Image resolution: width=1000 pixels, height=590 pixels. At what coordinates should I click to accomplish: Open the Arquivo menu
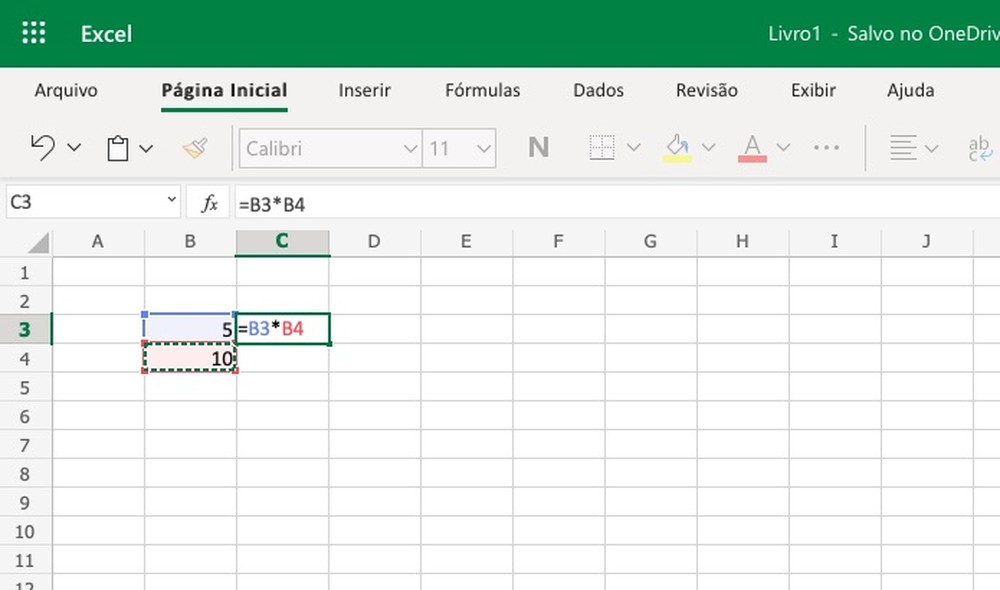(65, 90)
